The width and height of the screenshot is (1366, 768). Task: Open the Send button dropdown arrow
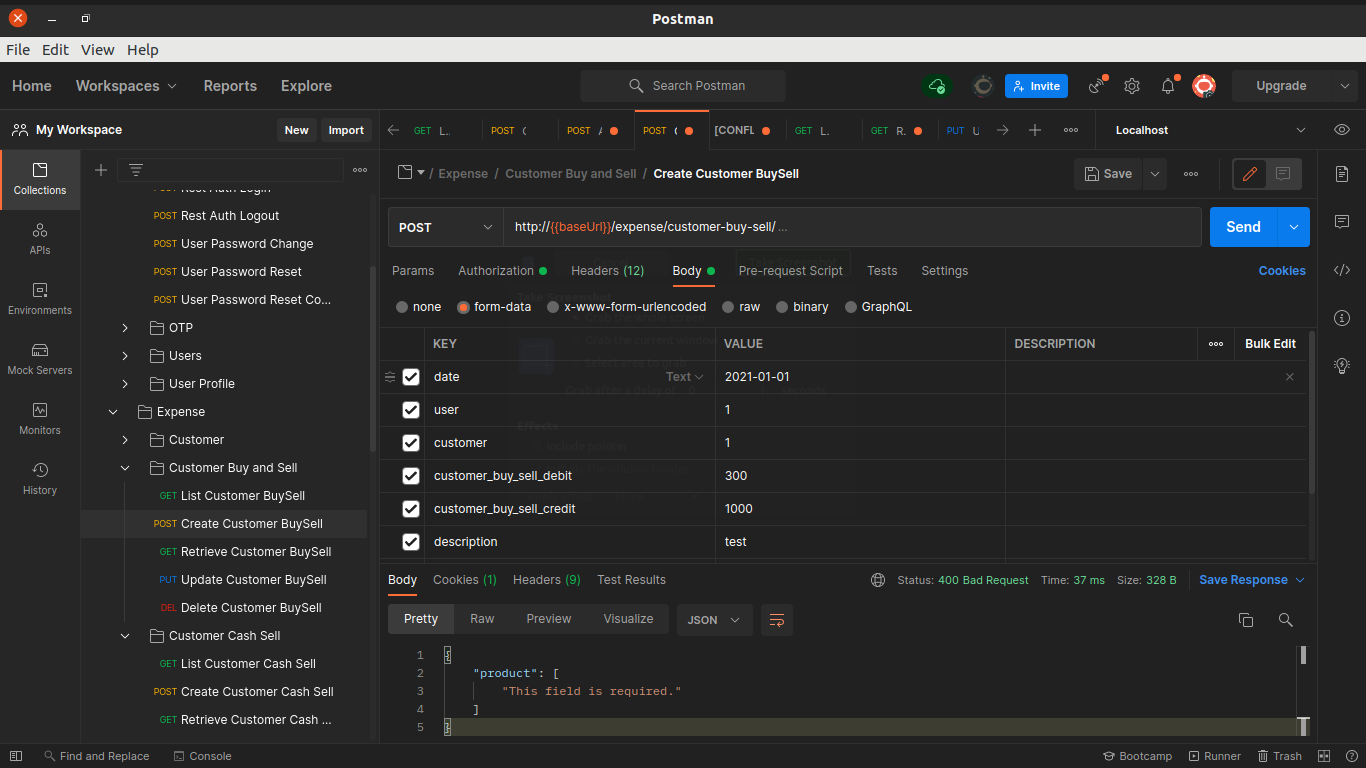(x=1293, y=227)
